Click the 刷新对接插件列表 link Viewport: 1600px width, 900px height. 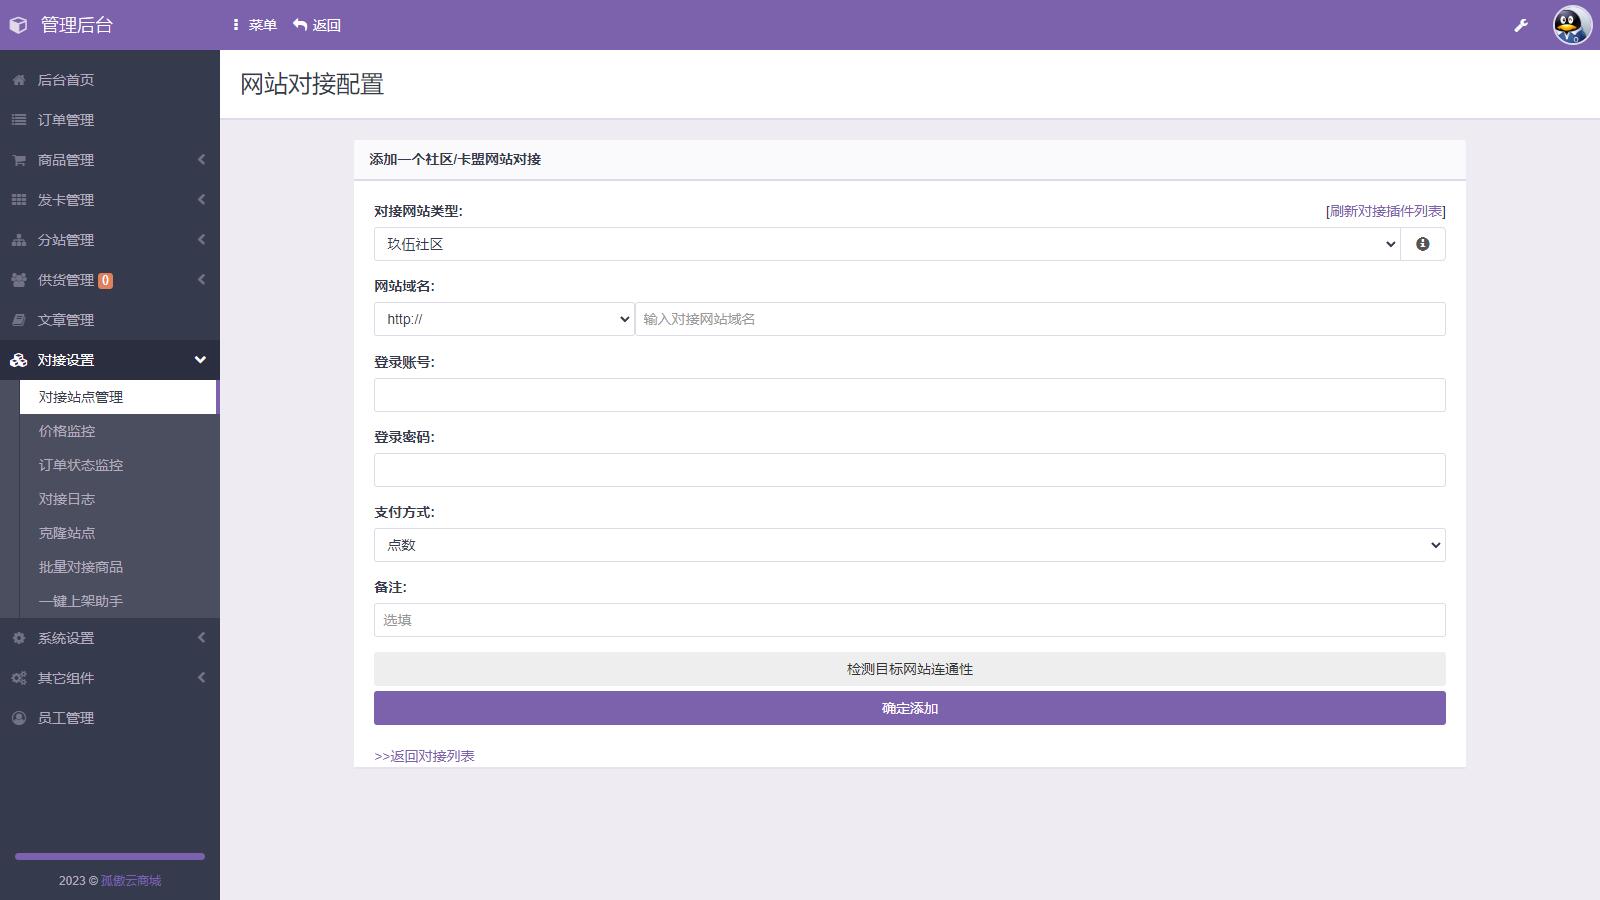coord(1385,211)
